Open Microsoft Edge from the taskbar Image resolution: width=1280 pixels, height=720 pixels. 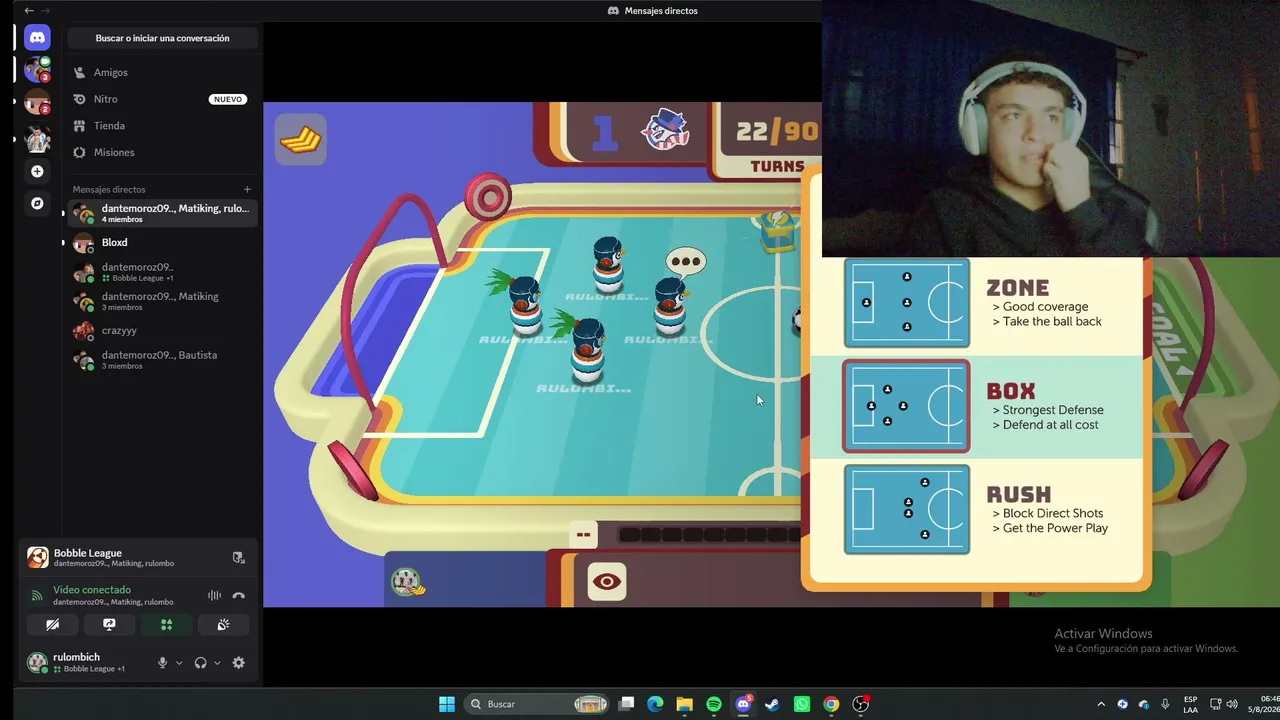pos(655,704)
